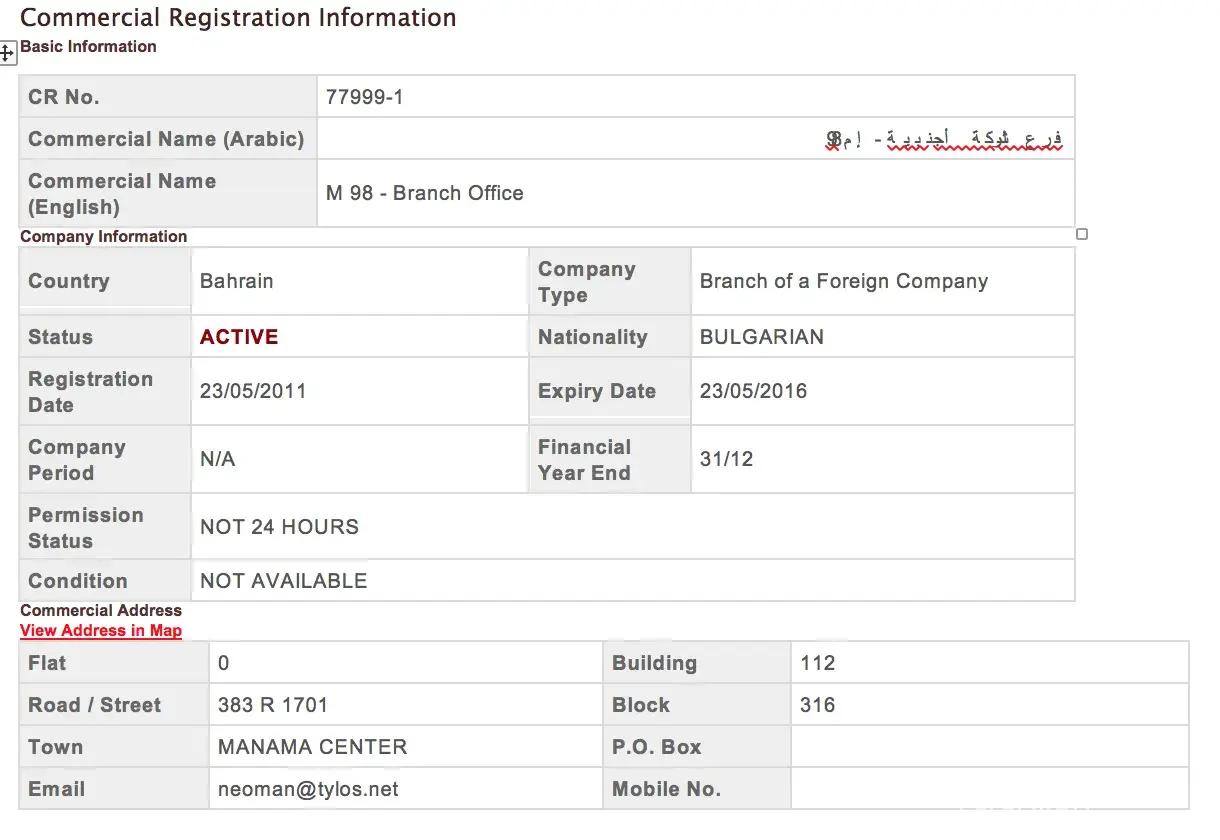The width and height of the screenshot is (1220, 840).
Task: Click the red ACTIVE status text
Action: click(x=239, y=337)
